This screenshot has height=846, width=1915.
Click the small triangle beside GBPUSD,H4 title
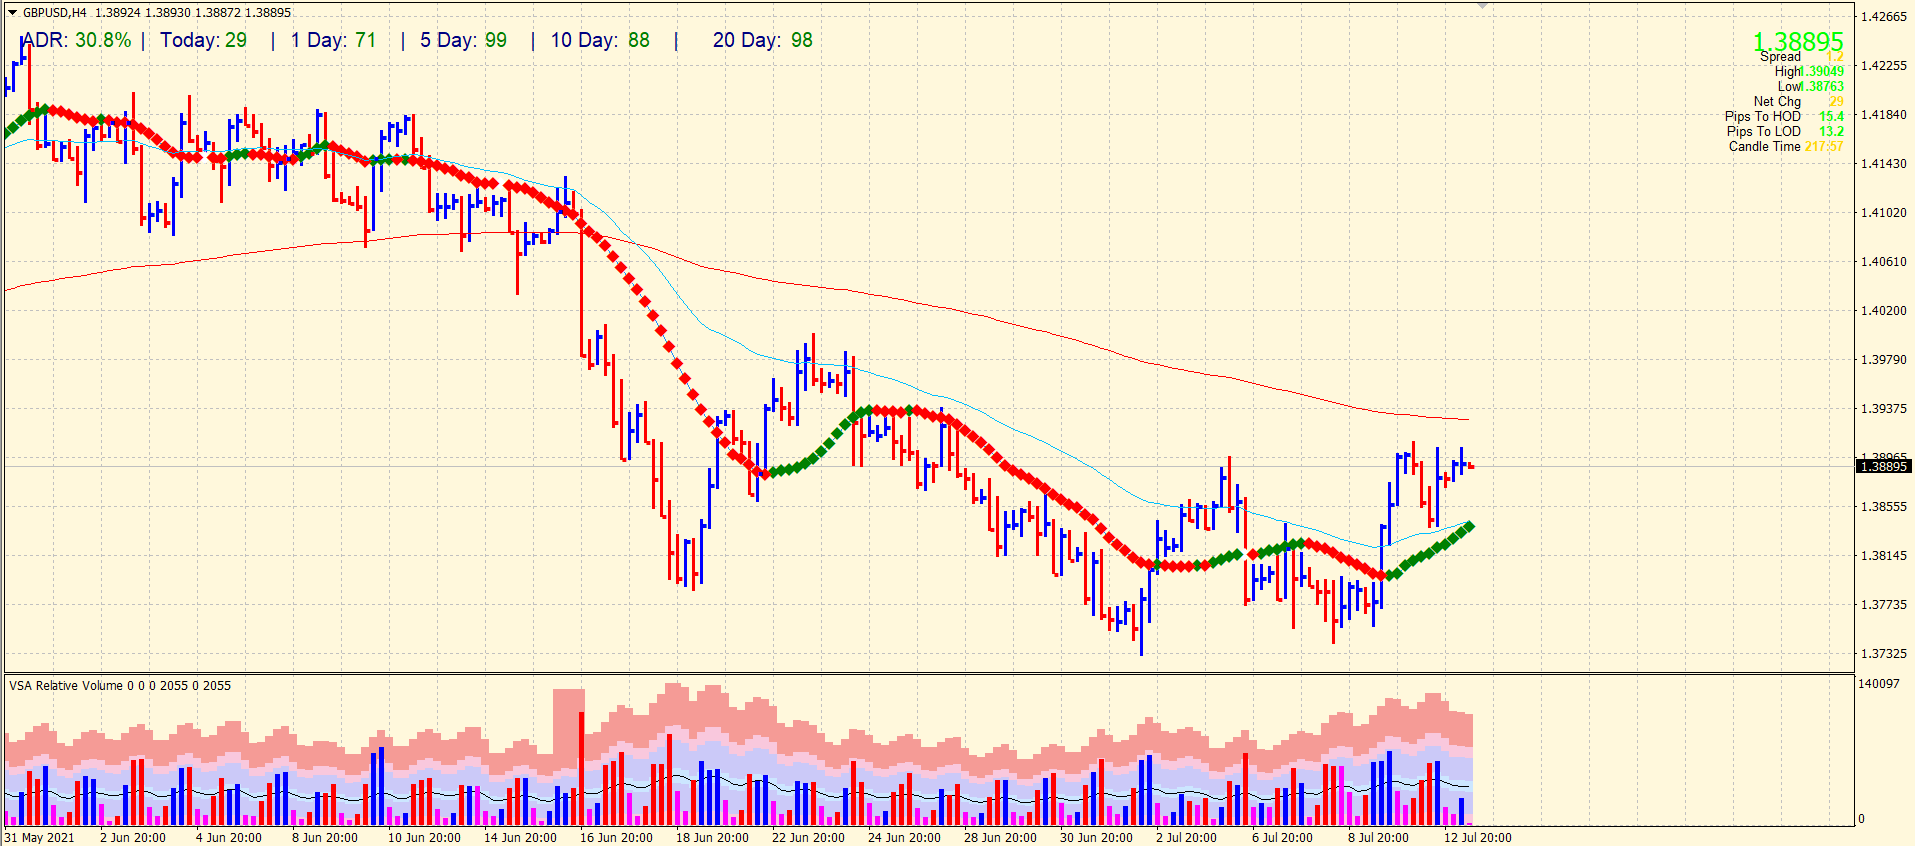(12, 13)
